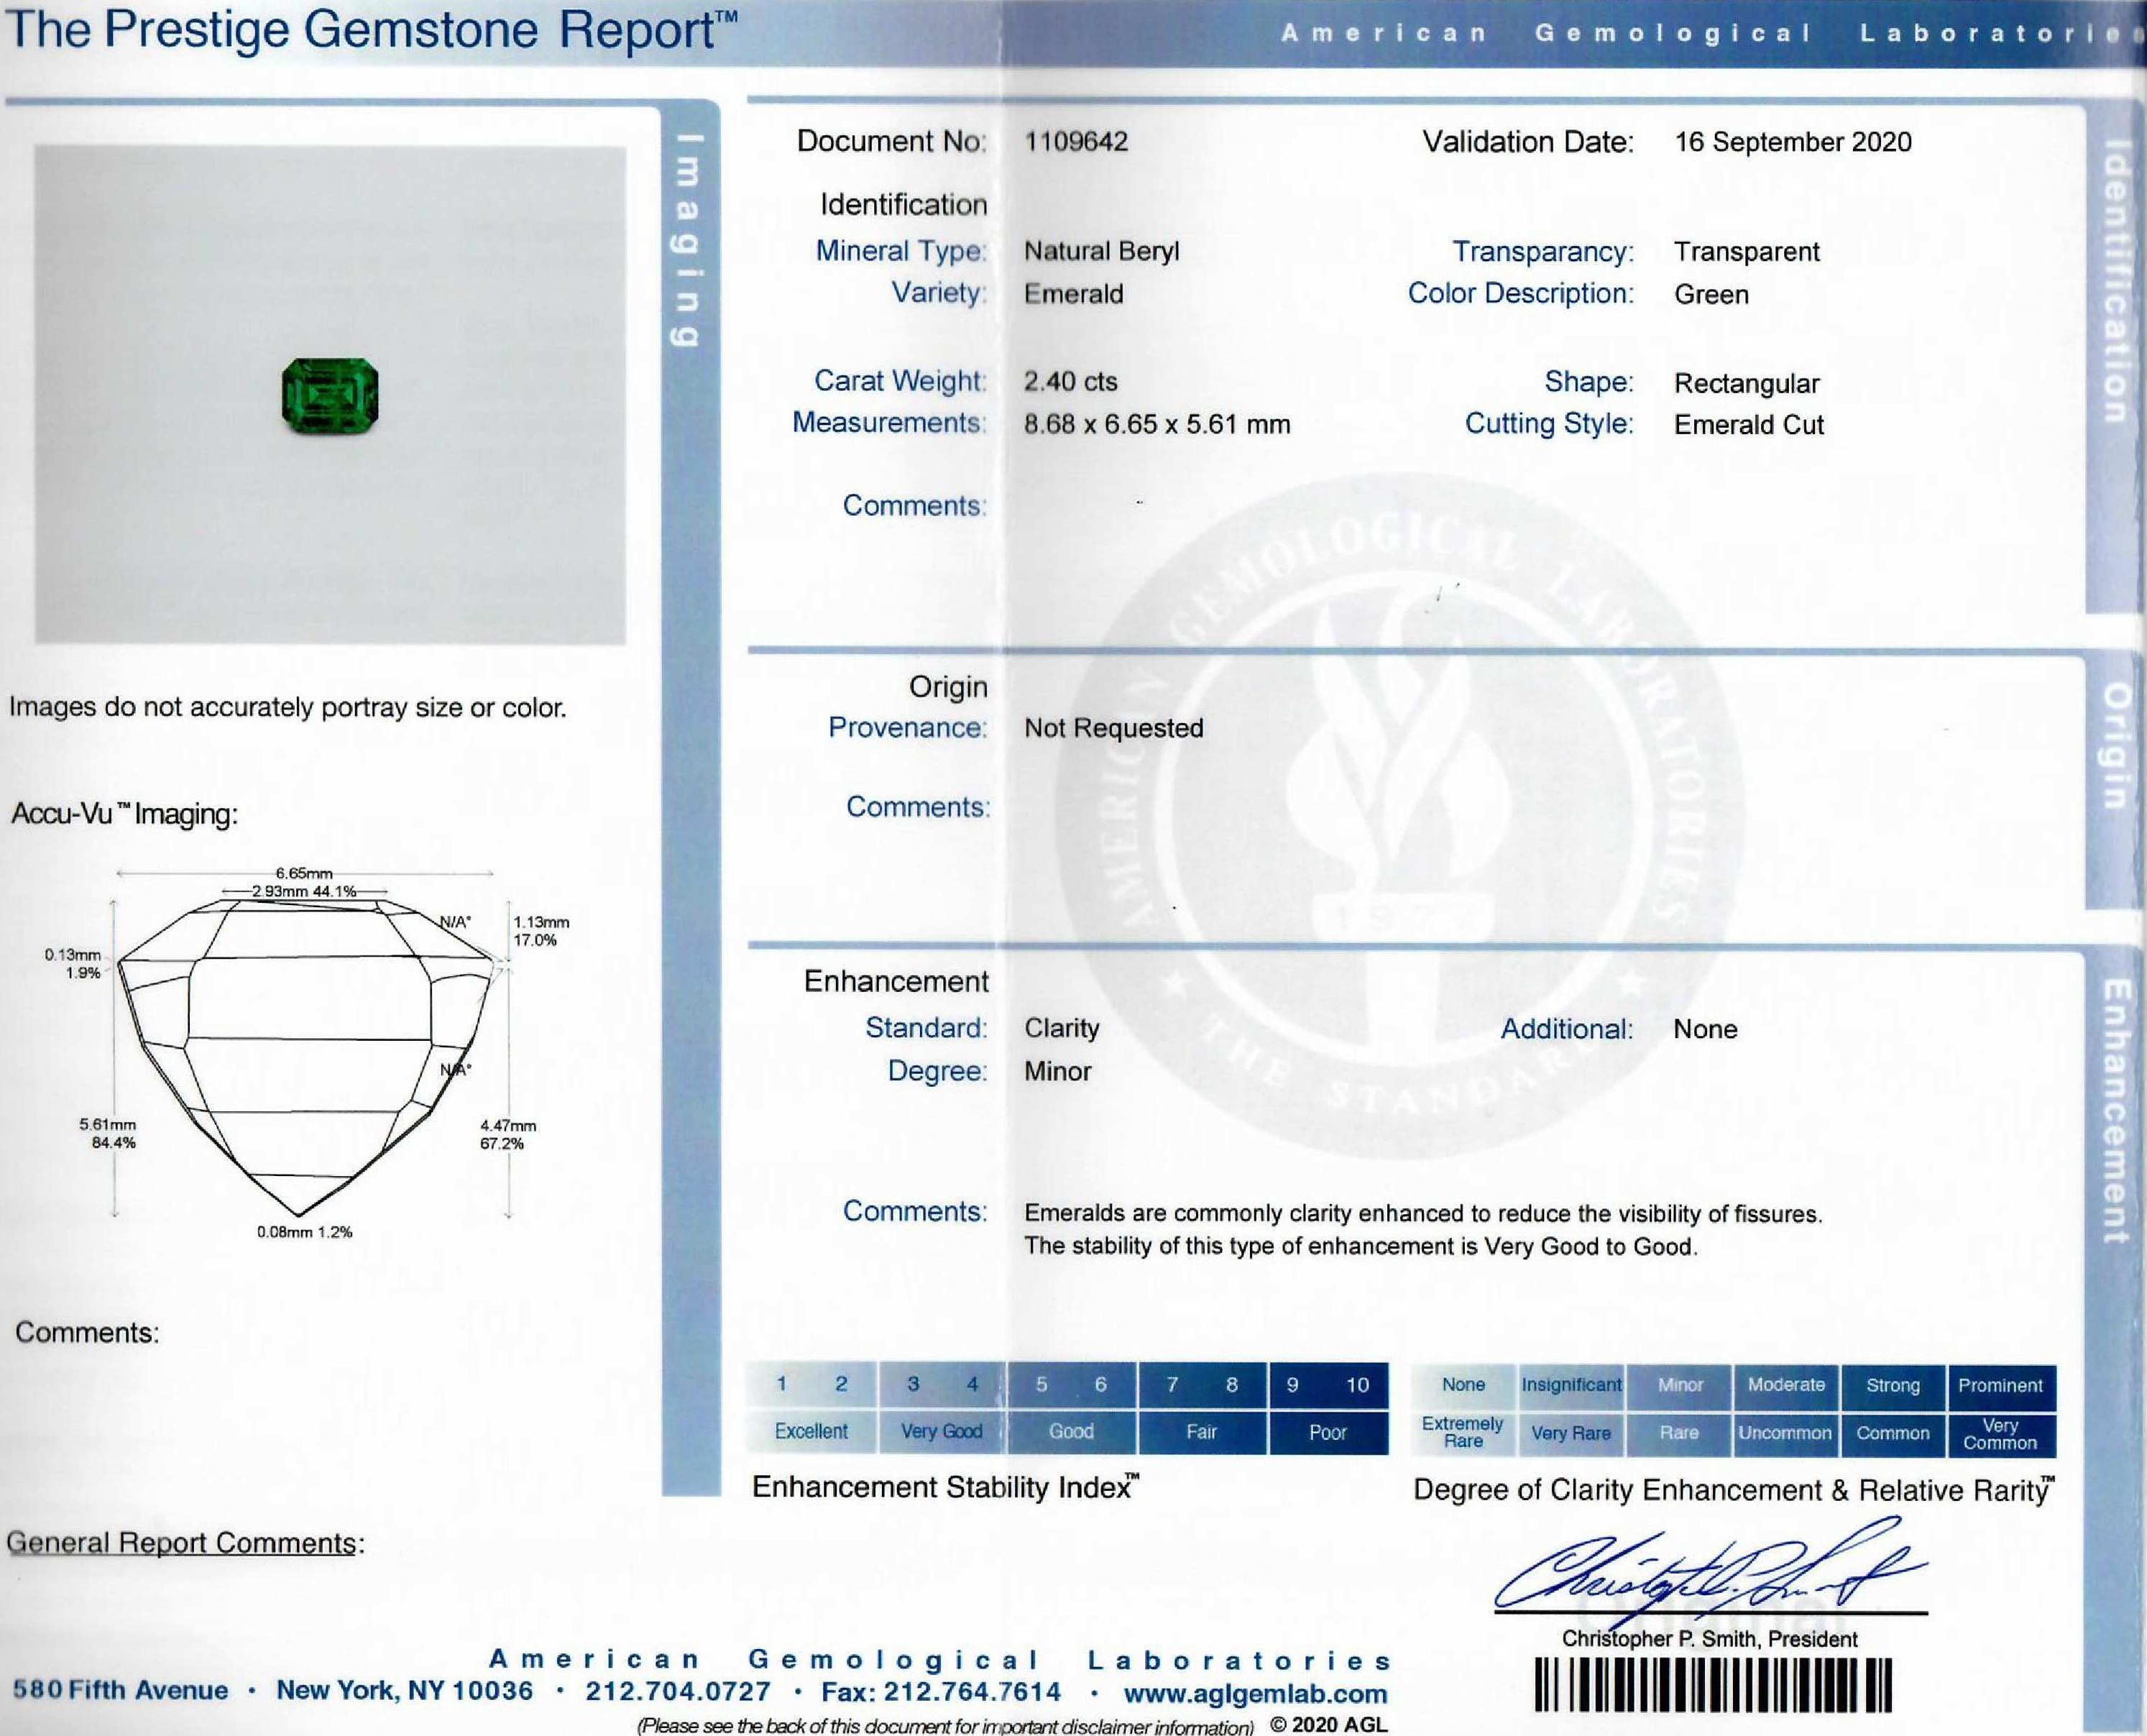Click the Accu-Vu gemstone profile diagram
Viewport: 2147px width, 1736px height.
(307, 1057)
